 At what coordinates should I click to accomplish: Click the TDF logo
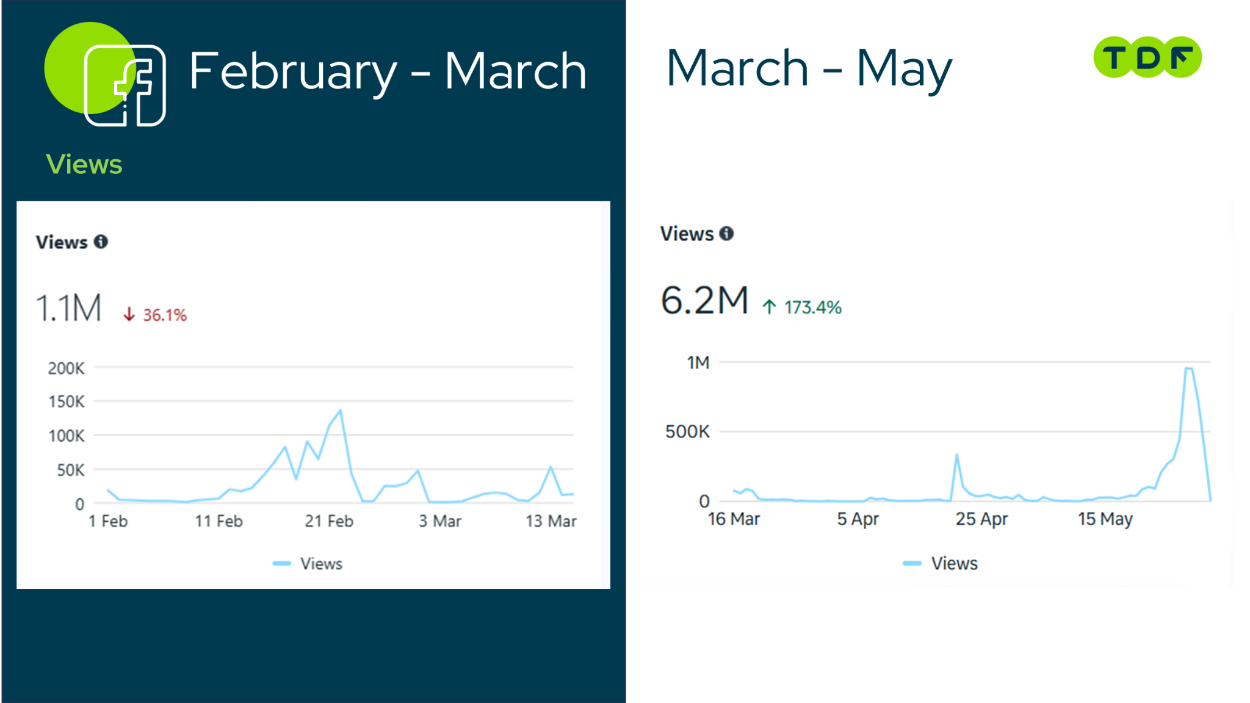click(x=1147, y=58)
